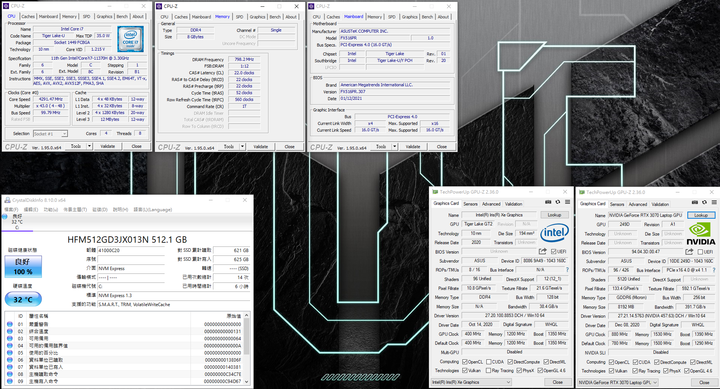Click Validate in the CPU-Z CPU window
The image size is (720, 389).
point(107,146)
